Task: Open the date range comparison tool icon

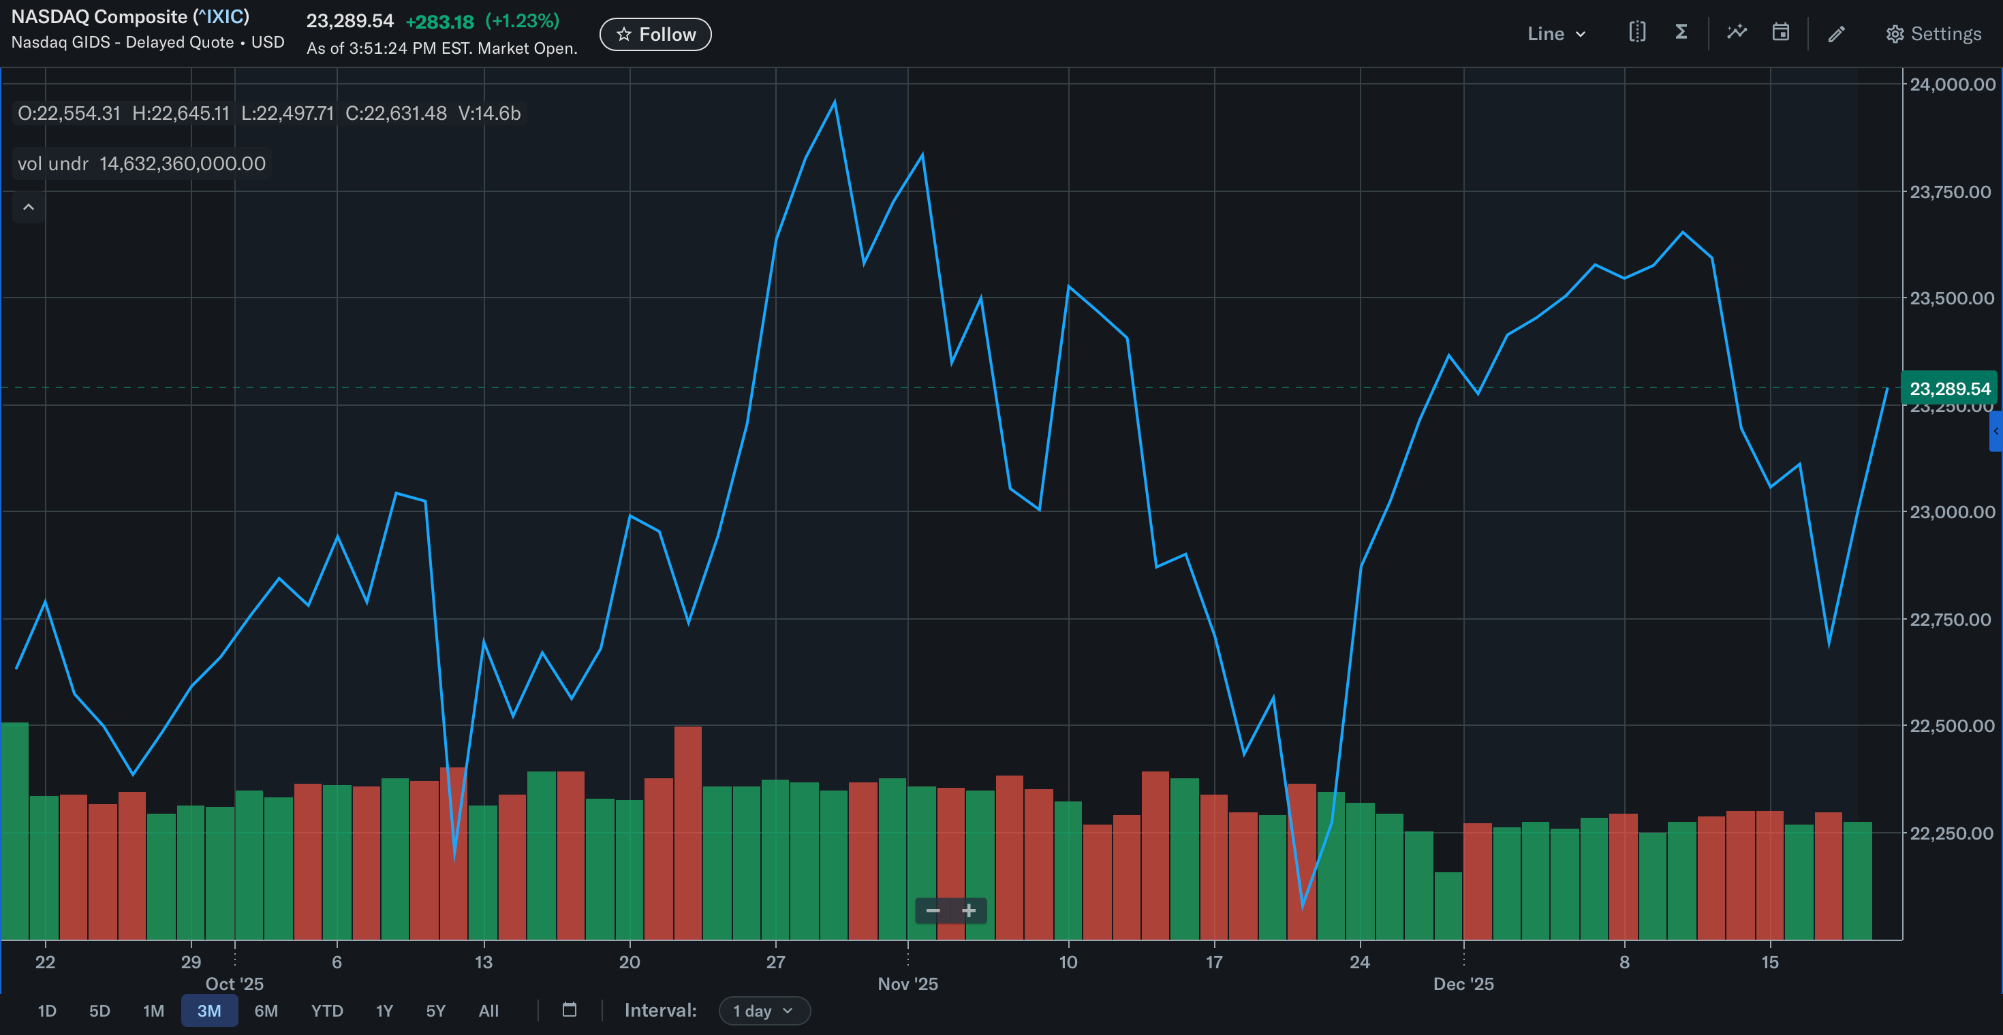Action: pos(1637,33)
